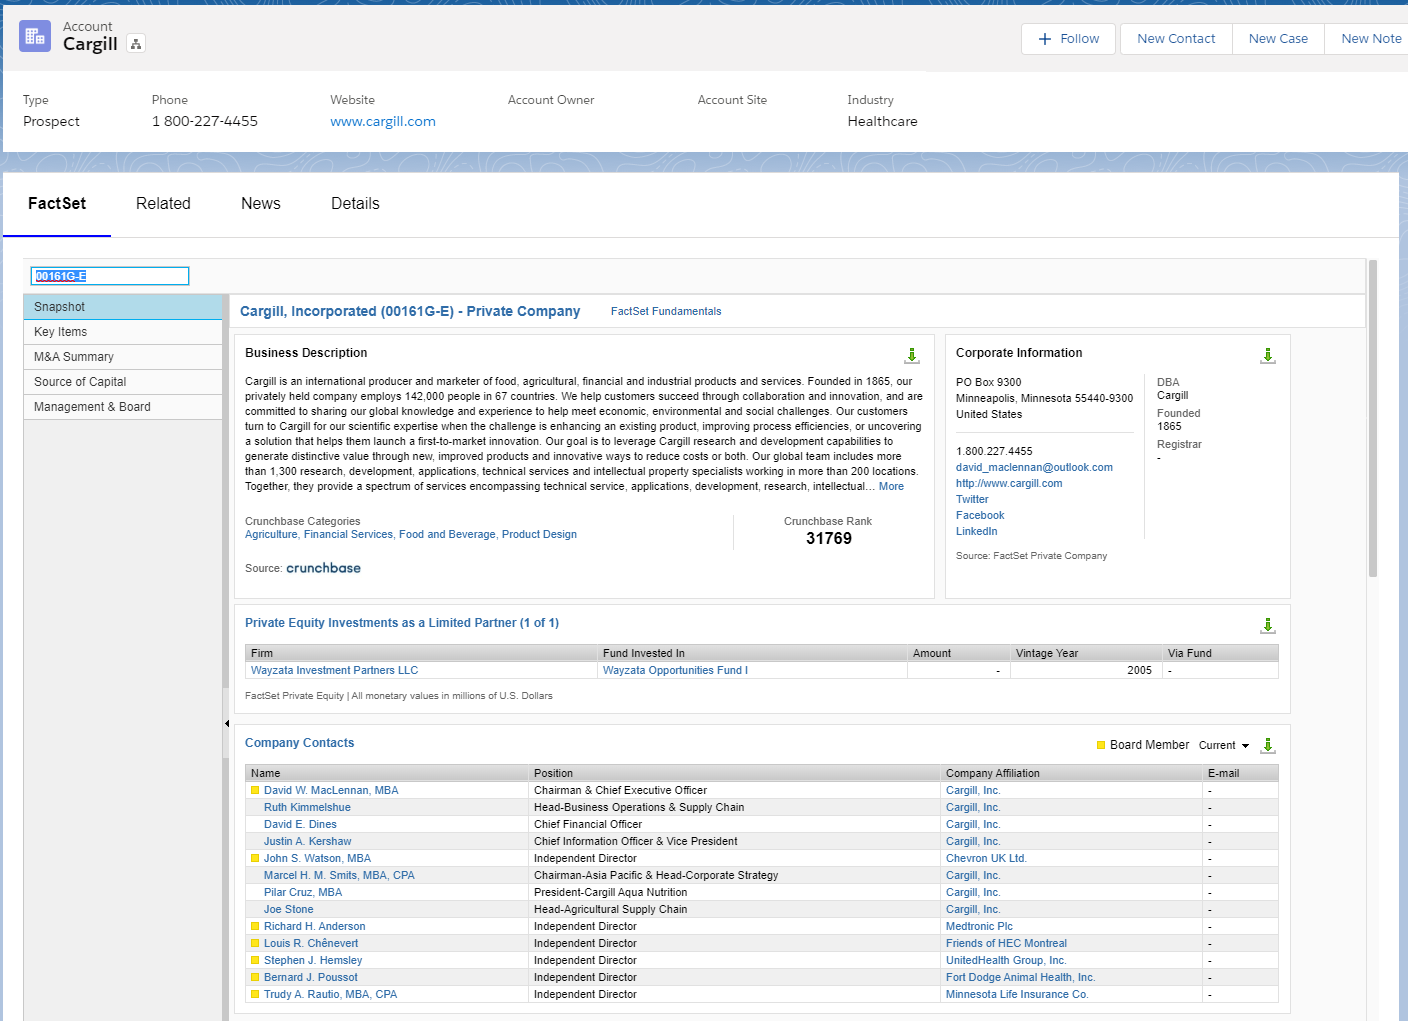Click the New Case button
The image size is (1408, 1021).
tap(1278, 39)
